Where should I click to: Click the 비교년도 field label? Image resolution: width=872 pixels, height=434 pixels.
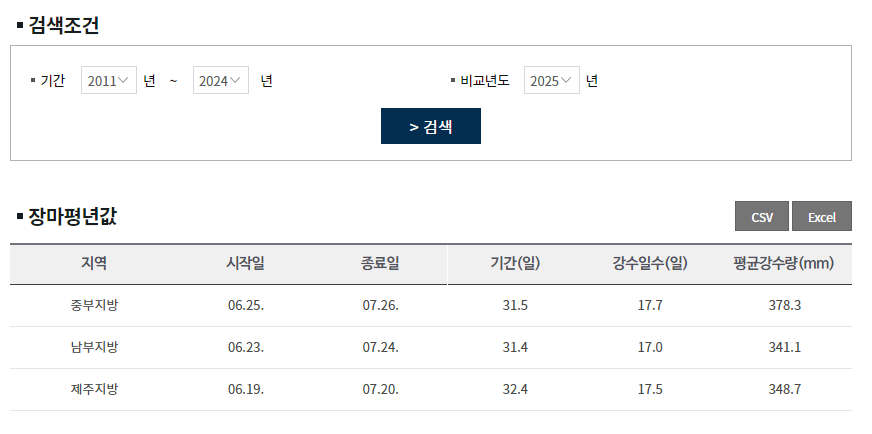[485, 81]
